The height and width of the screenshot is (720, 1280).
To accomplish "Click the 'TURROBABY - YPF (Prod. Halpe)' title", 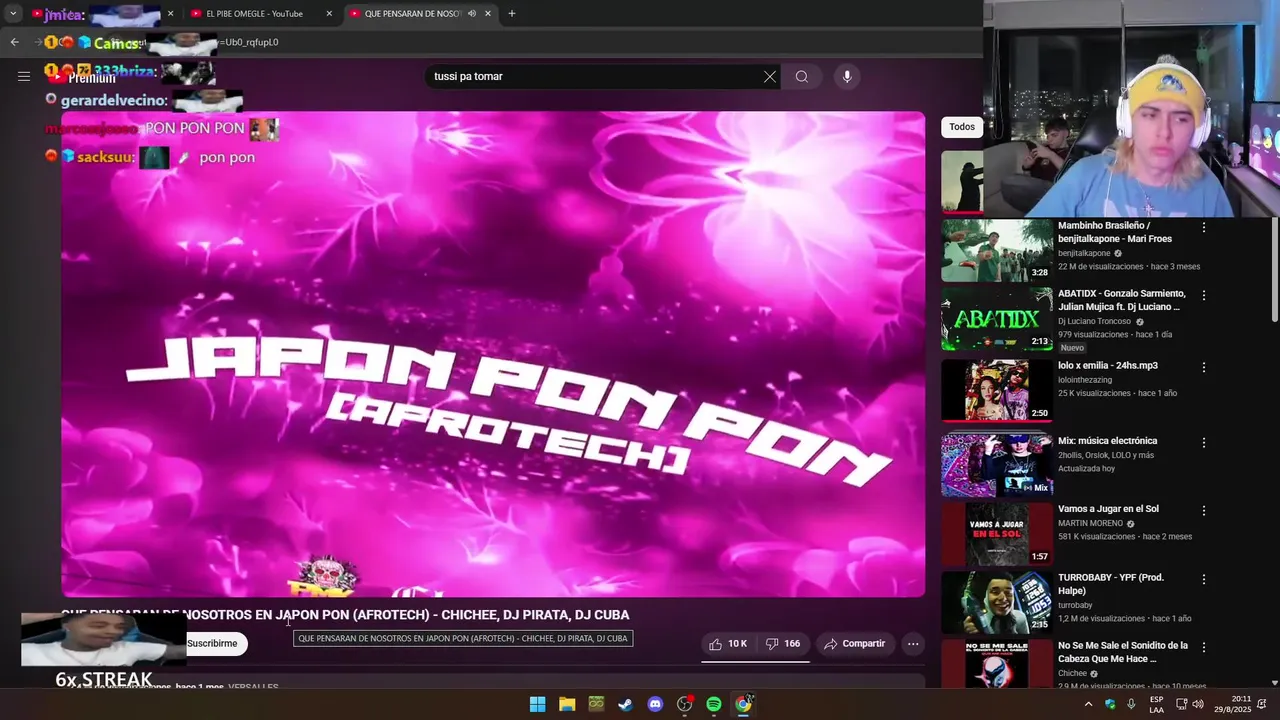I will (x=1111, y=584).
